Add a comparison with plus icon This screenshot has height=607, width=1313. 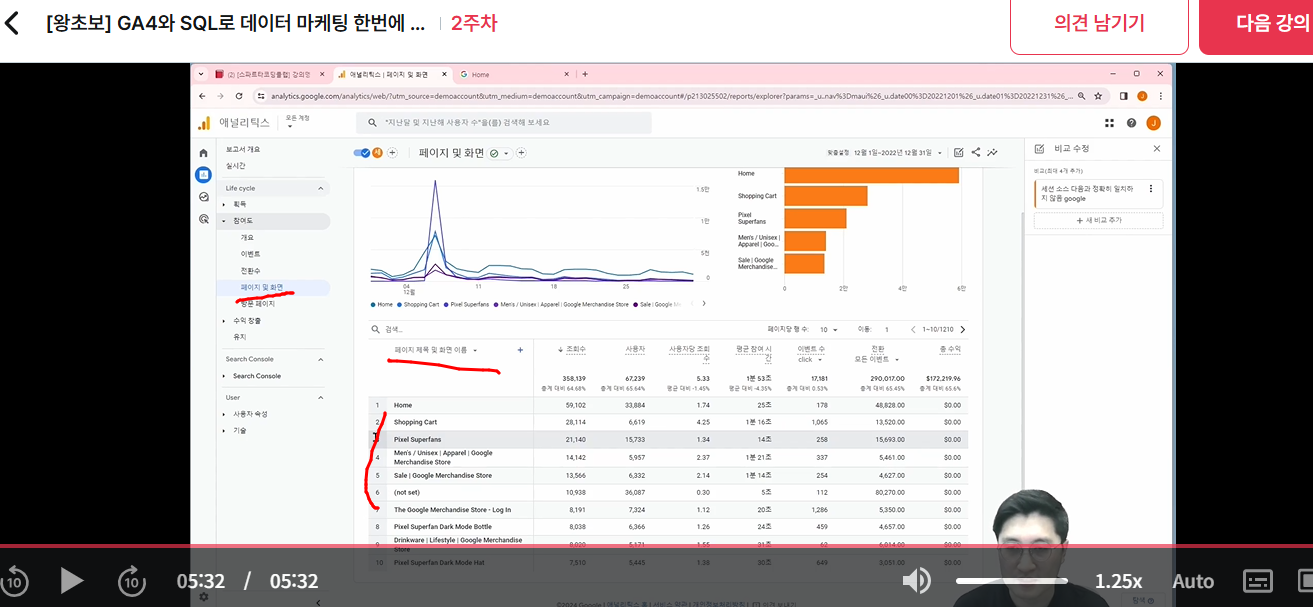pyautogui.click(x=392, y=153)
